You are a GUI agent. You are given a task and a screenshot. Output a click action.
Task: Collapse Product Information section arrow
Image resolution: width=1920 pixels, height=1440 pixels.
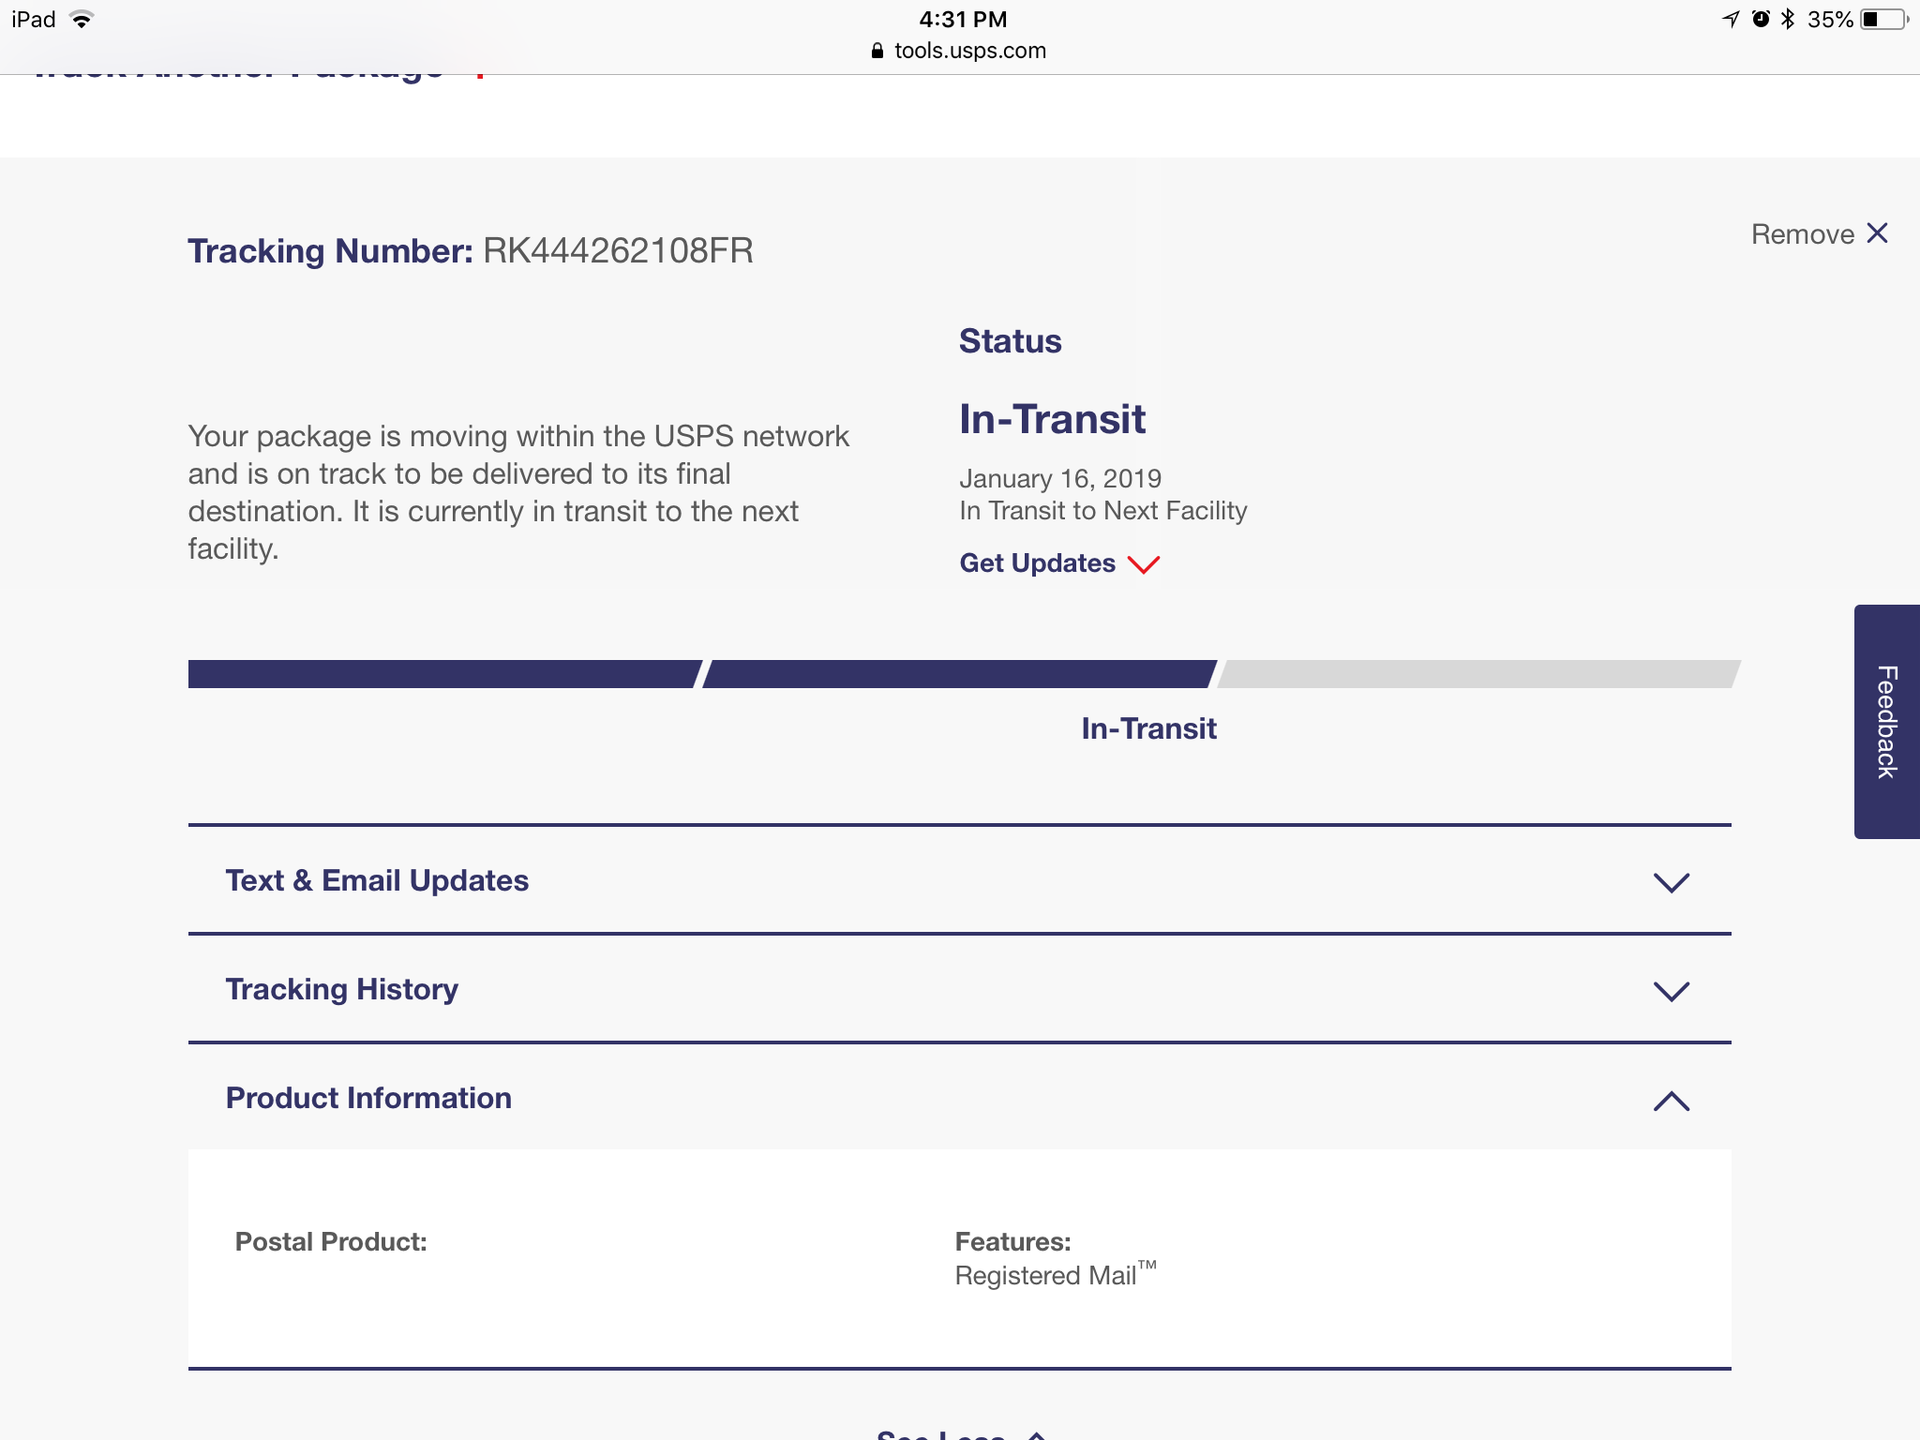point(1671,1101)
